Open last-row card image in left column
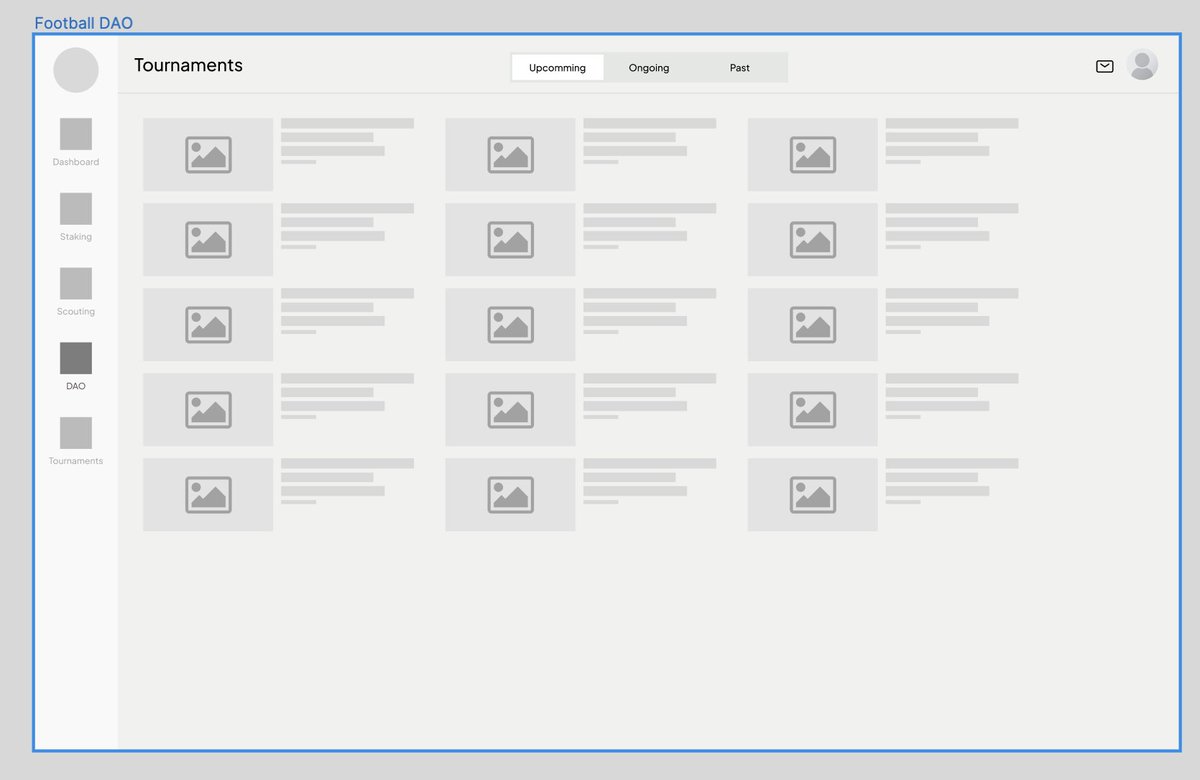Viewport: 1200px width, 780px height. tap(208, 495)
